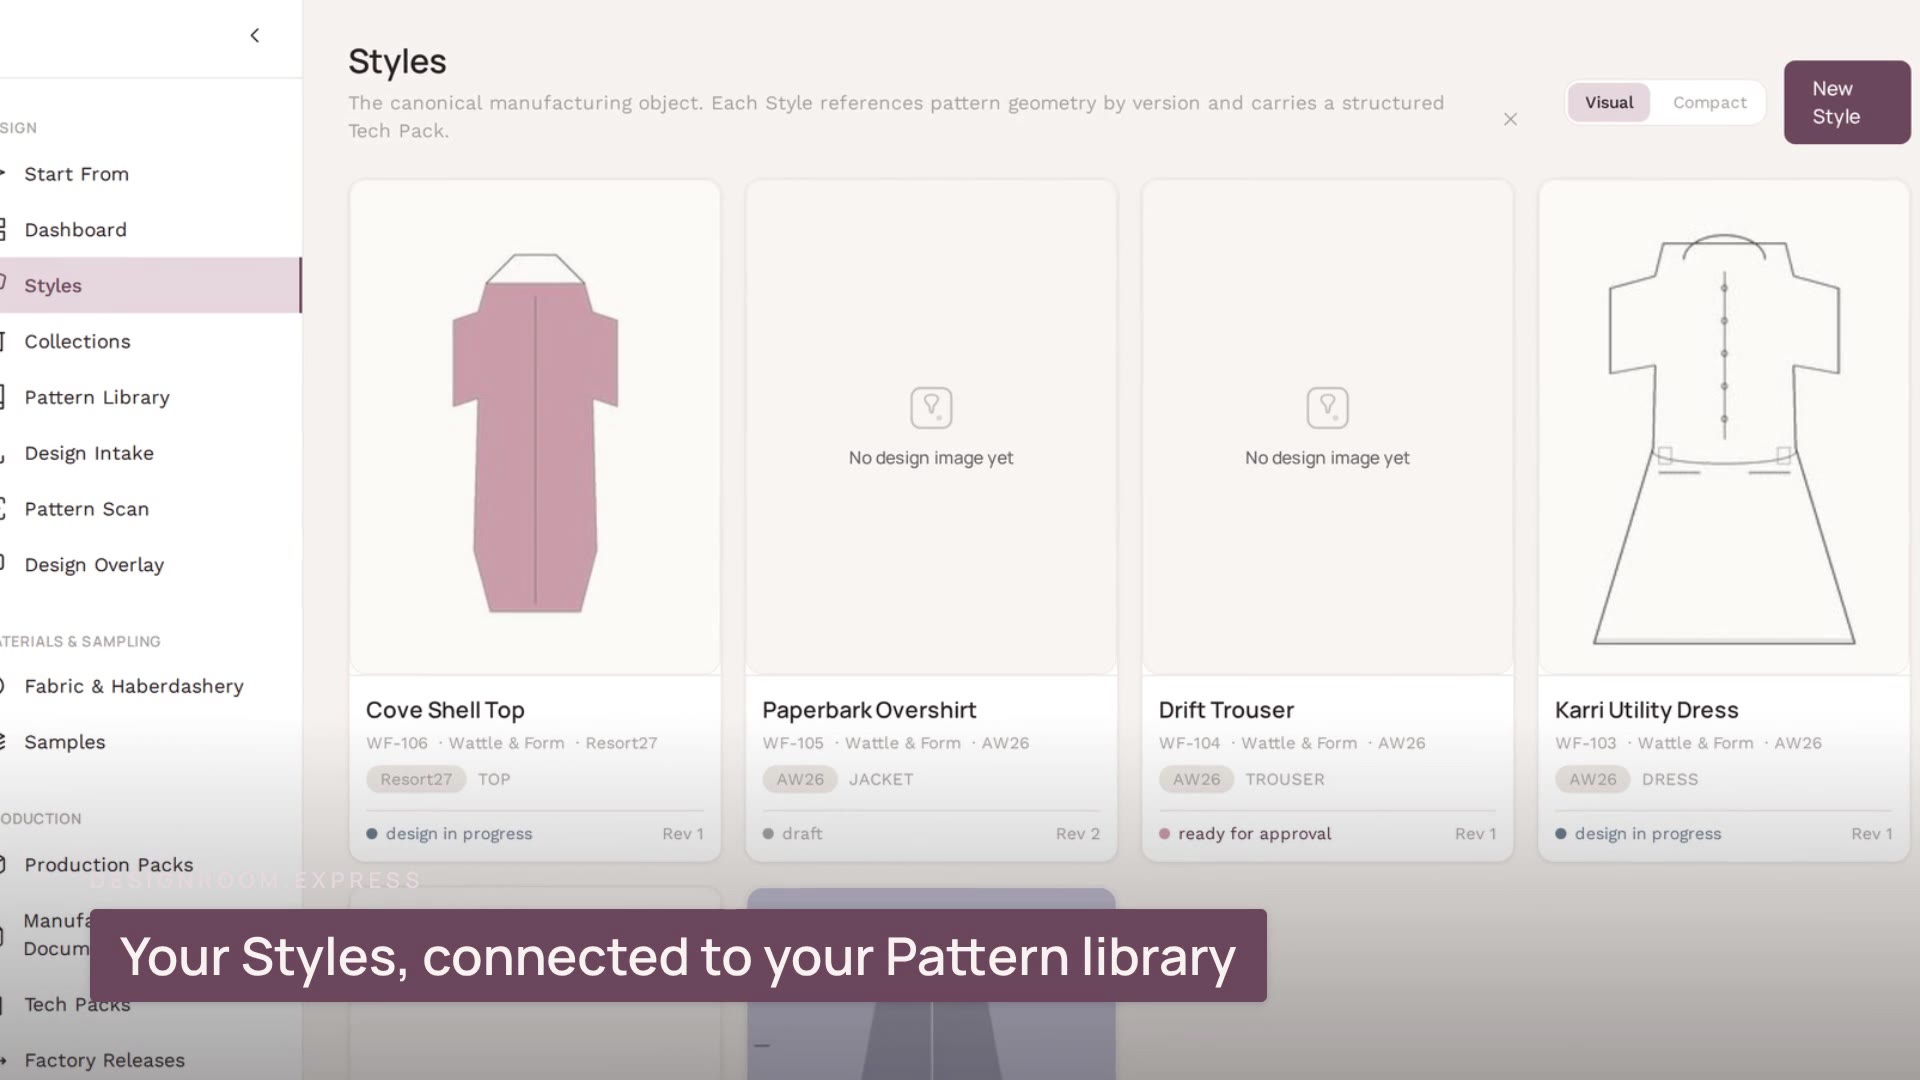This screenshot has height=1080, width=1920.
Task: Click AW26 tag on Drift Trouser card
Action: pyautogui.click(x=1196, y=780)
